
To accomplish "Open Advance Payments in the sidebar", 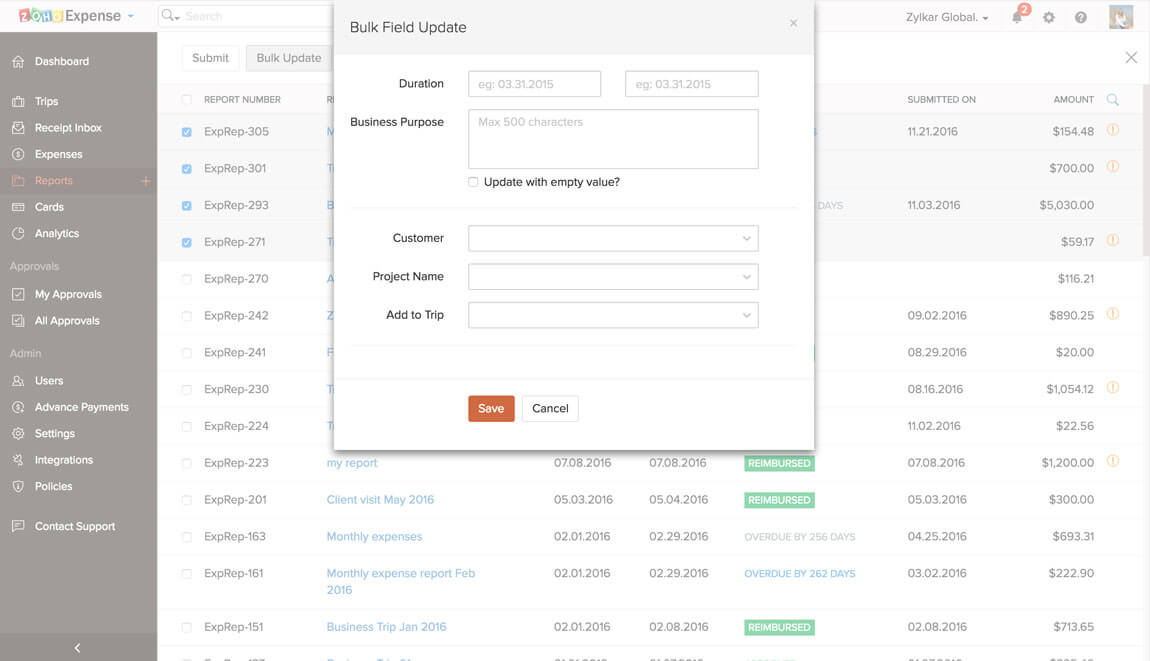I will click(82, 407).
